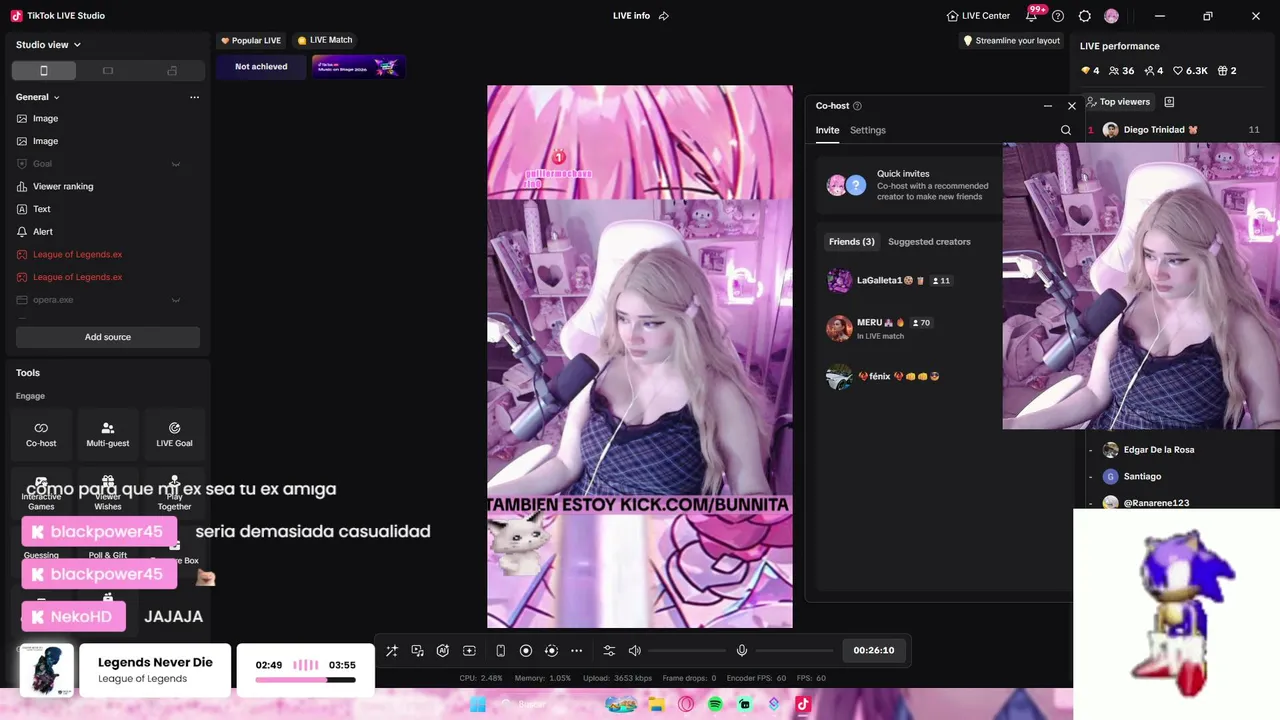Close the Co-host panel
1280x720 pixels.
1072,106
